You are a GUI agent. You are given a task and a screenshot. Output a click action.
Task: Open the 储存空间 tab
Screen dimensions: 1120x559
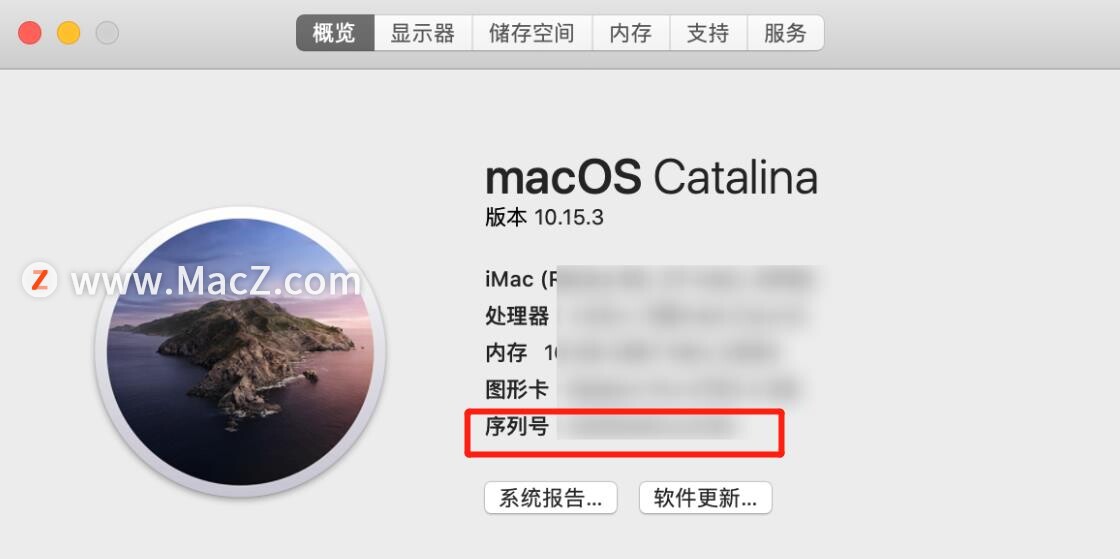pos(532,33)
